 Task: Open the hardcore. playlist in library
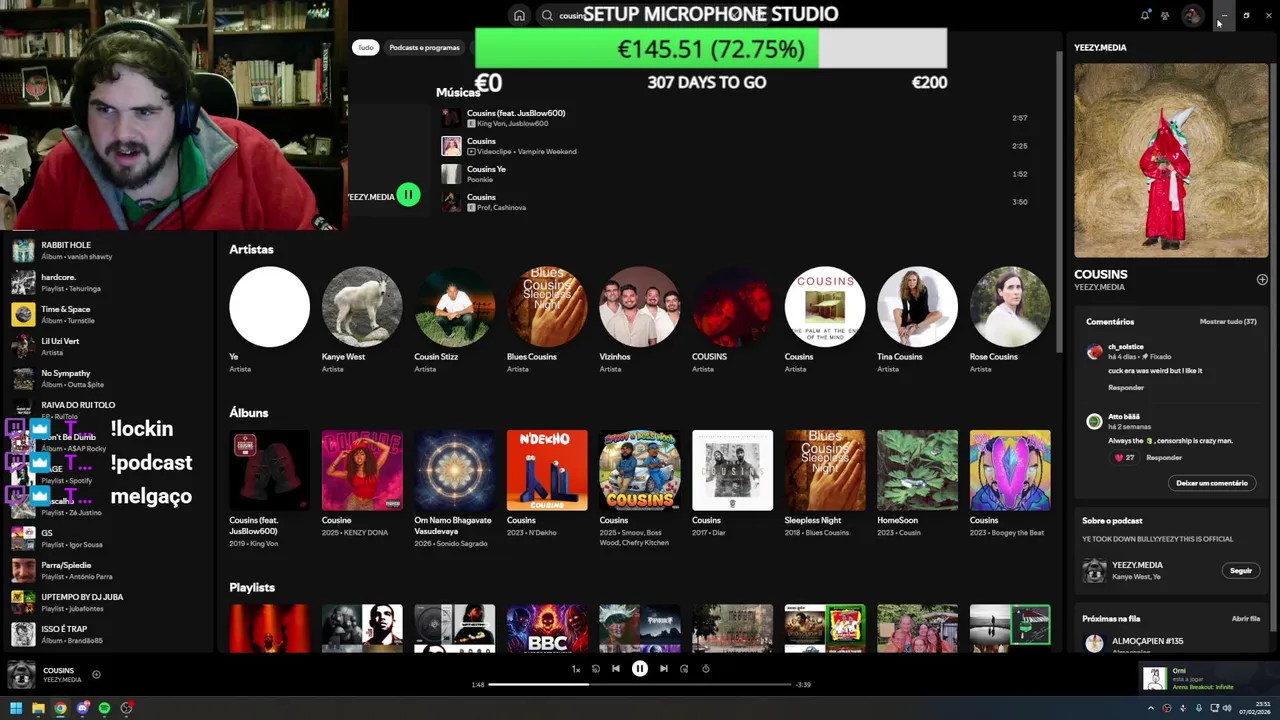coord(108,282)
